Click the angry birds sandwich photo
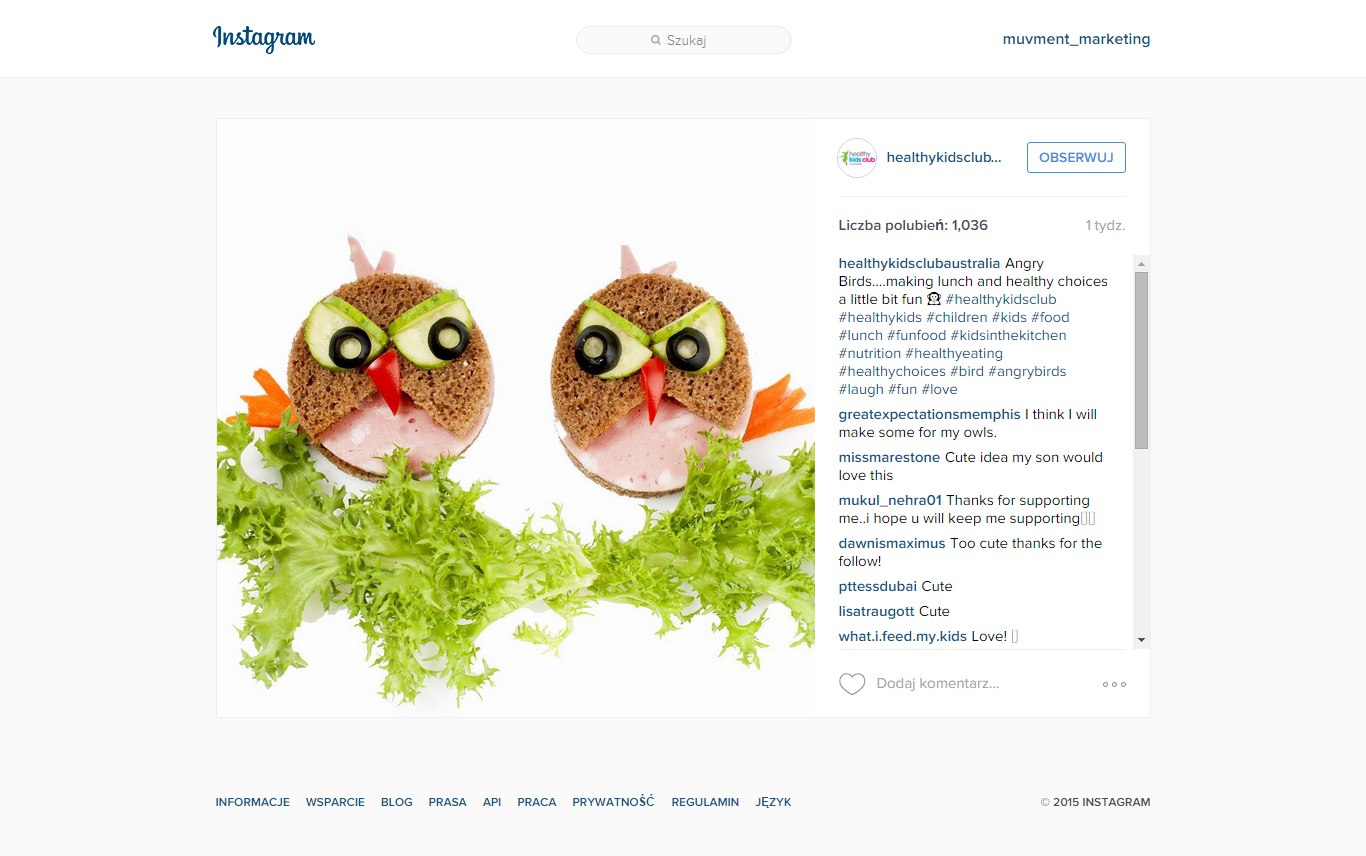This screenshot has width=1366, height=856. coord(516,418)
